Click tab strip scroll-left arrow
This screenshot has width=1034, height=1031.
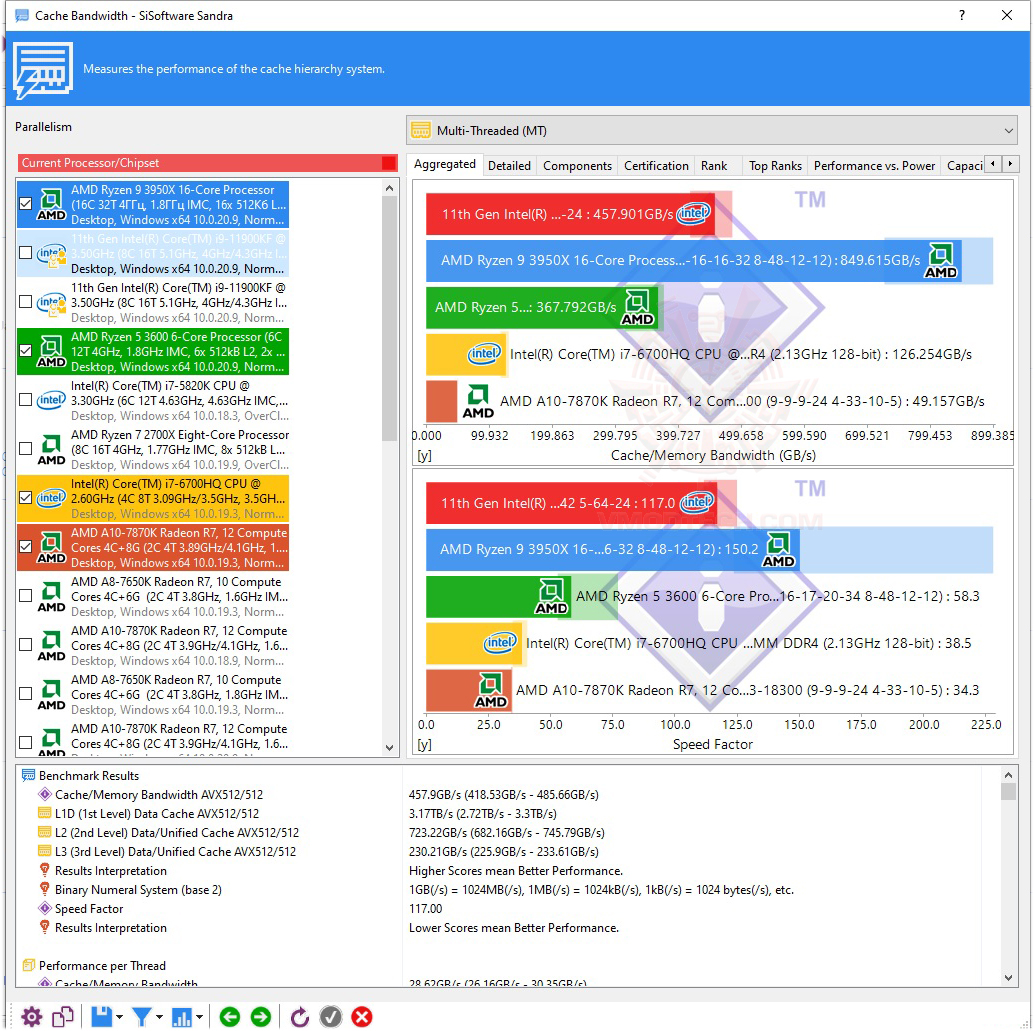point(993,164)
